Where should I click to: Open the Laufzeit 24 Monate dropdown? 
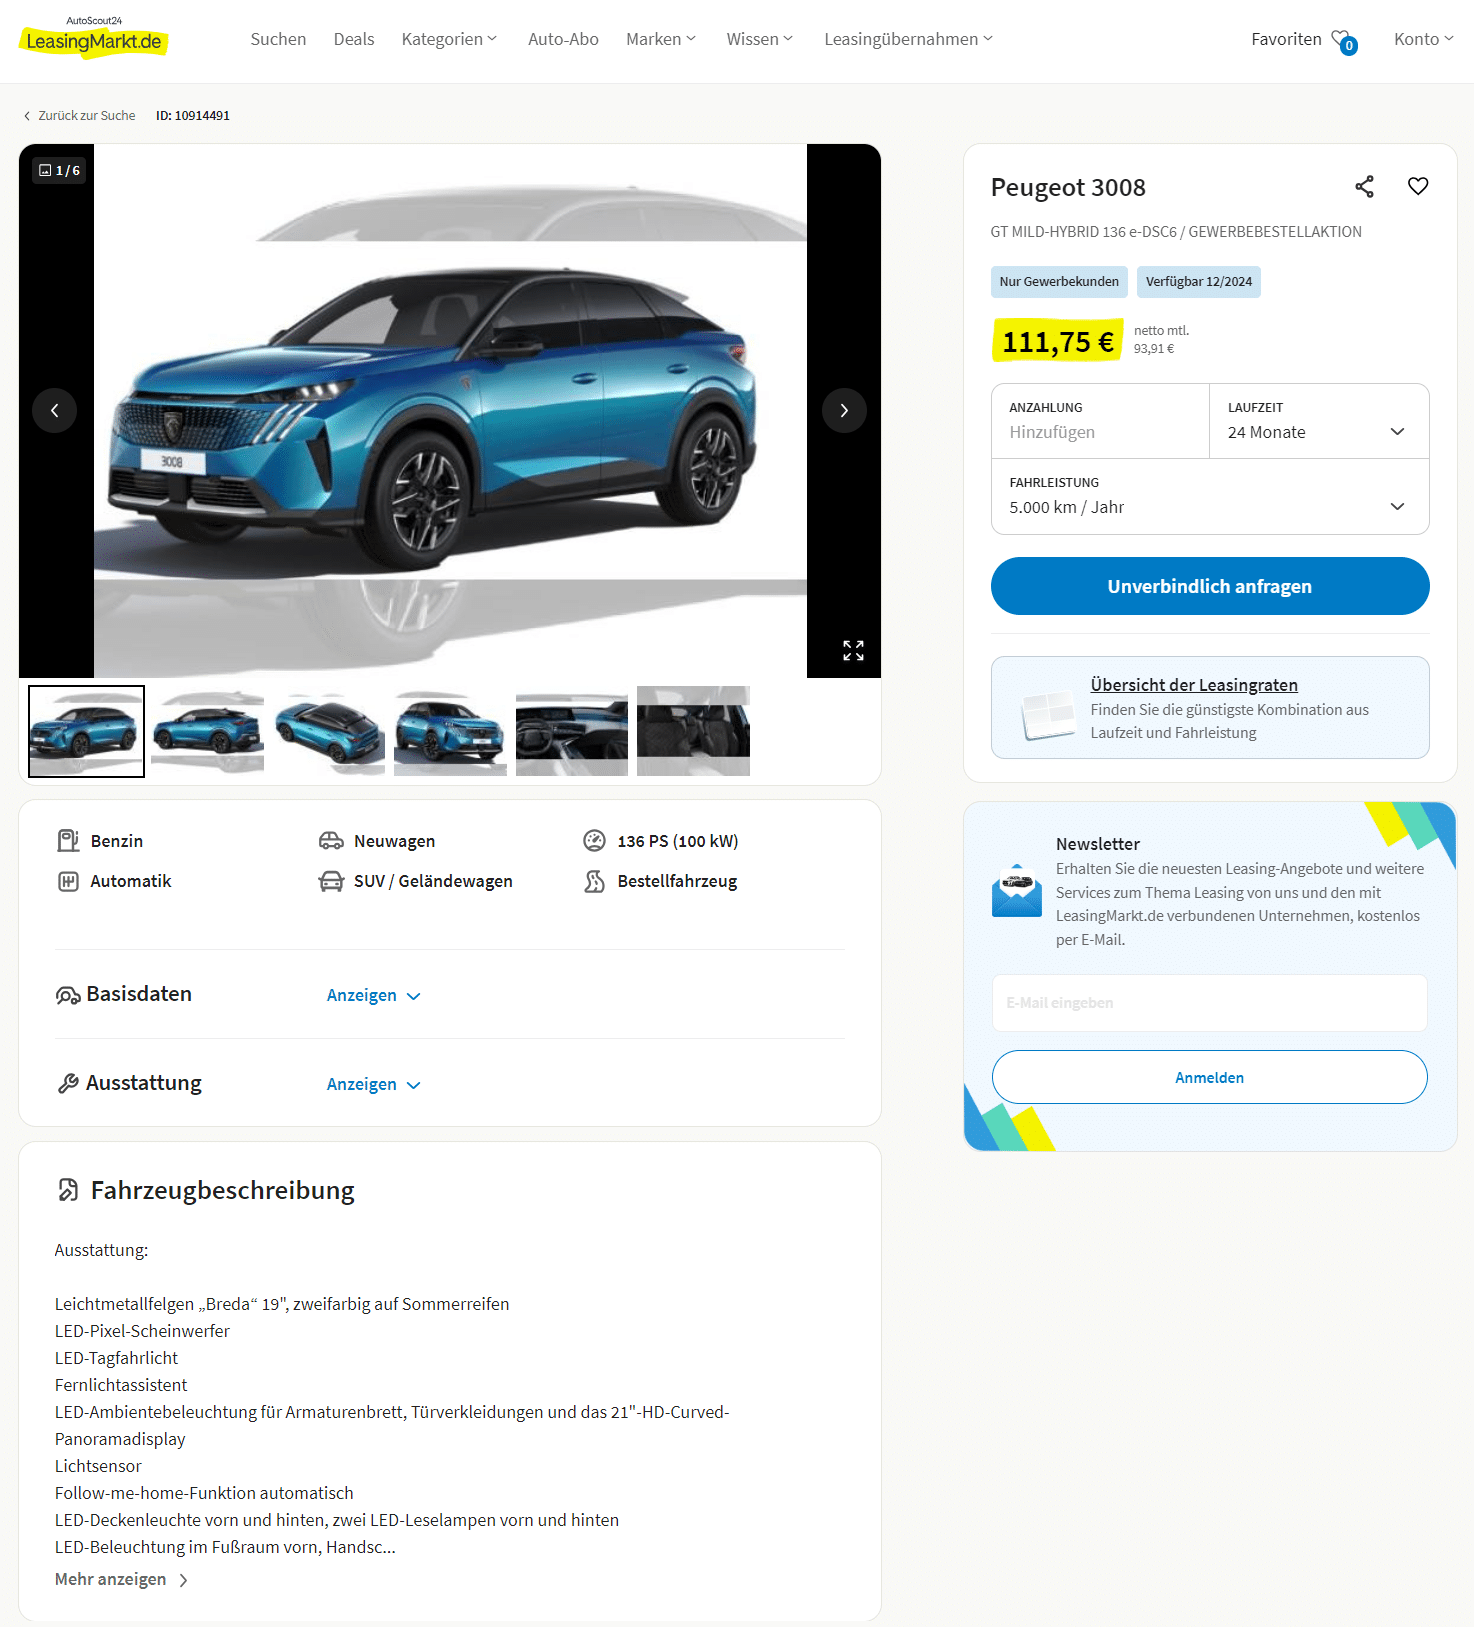coord(1319,422)
